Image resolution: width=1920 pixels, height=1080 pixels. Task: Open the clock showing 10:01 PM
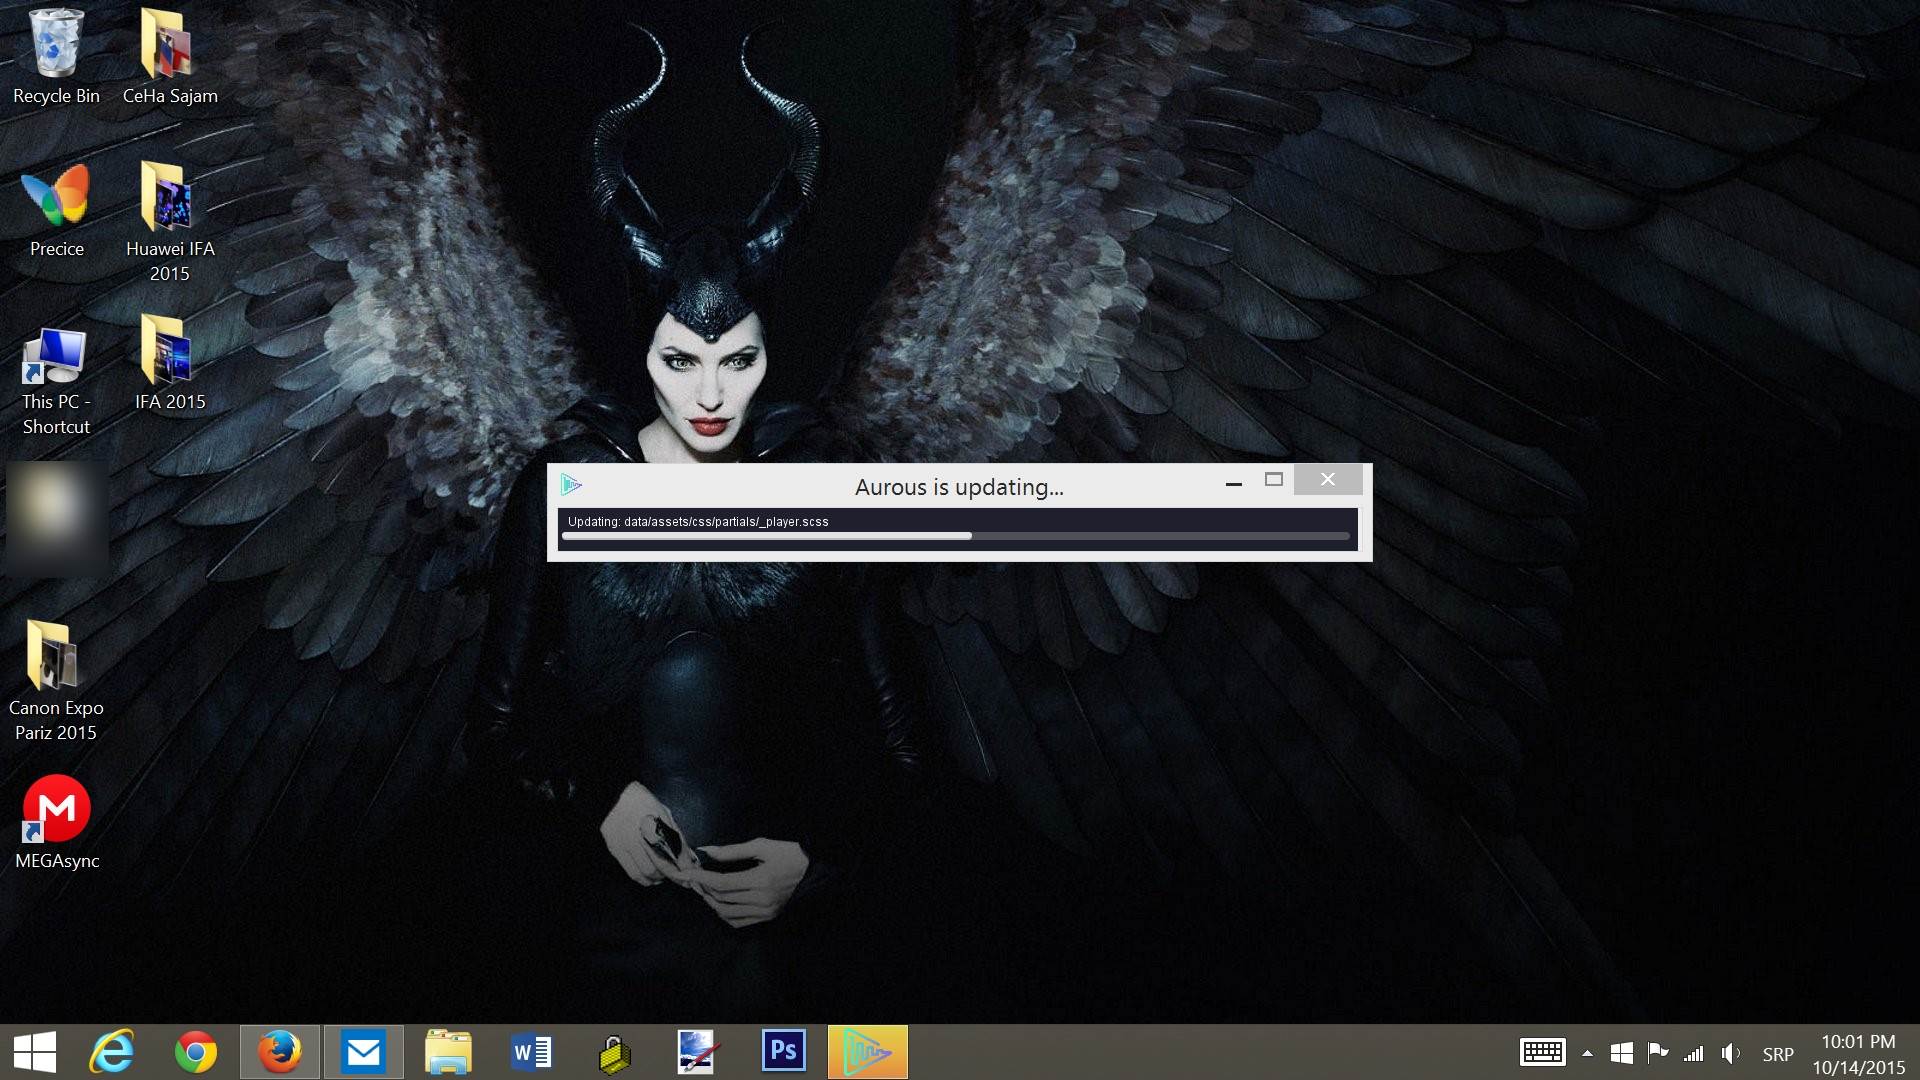1858,1054
